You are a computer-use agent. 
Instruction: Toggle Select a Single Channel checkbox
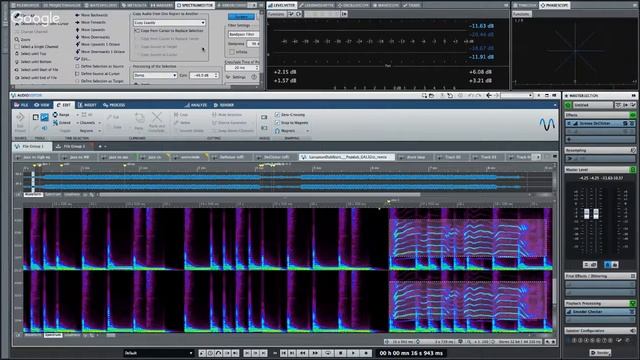click(17, 47)
